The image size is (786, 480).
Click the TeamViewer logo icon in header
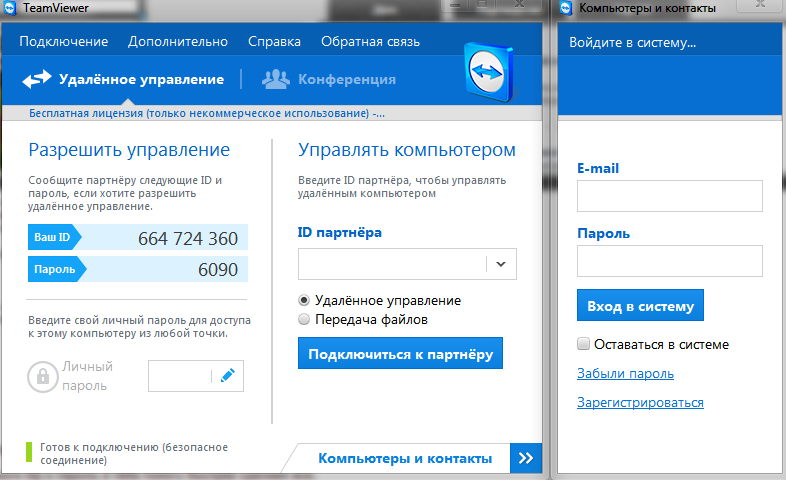pyautogui.click(x=489, y=72)
